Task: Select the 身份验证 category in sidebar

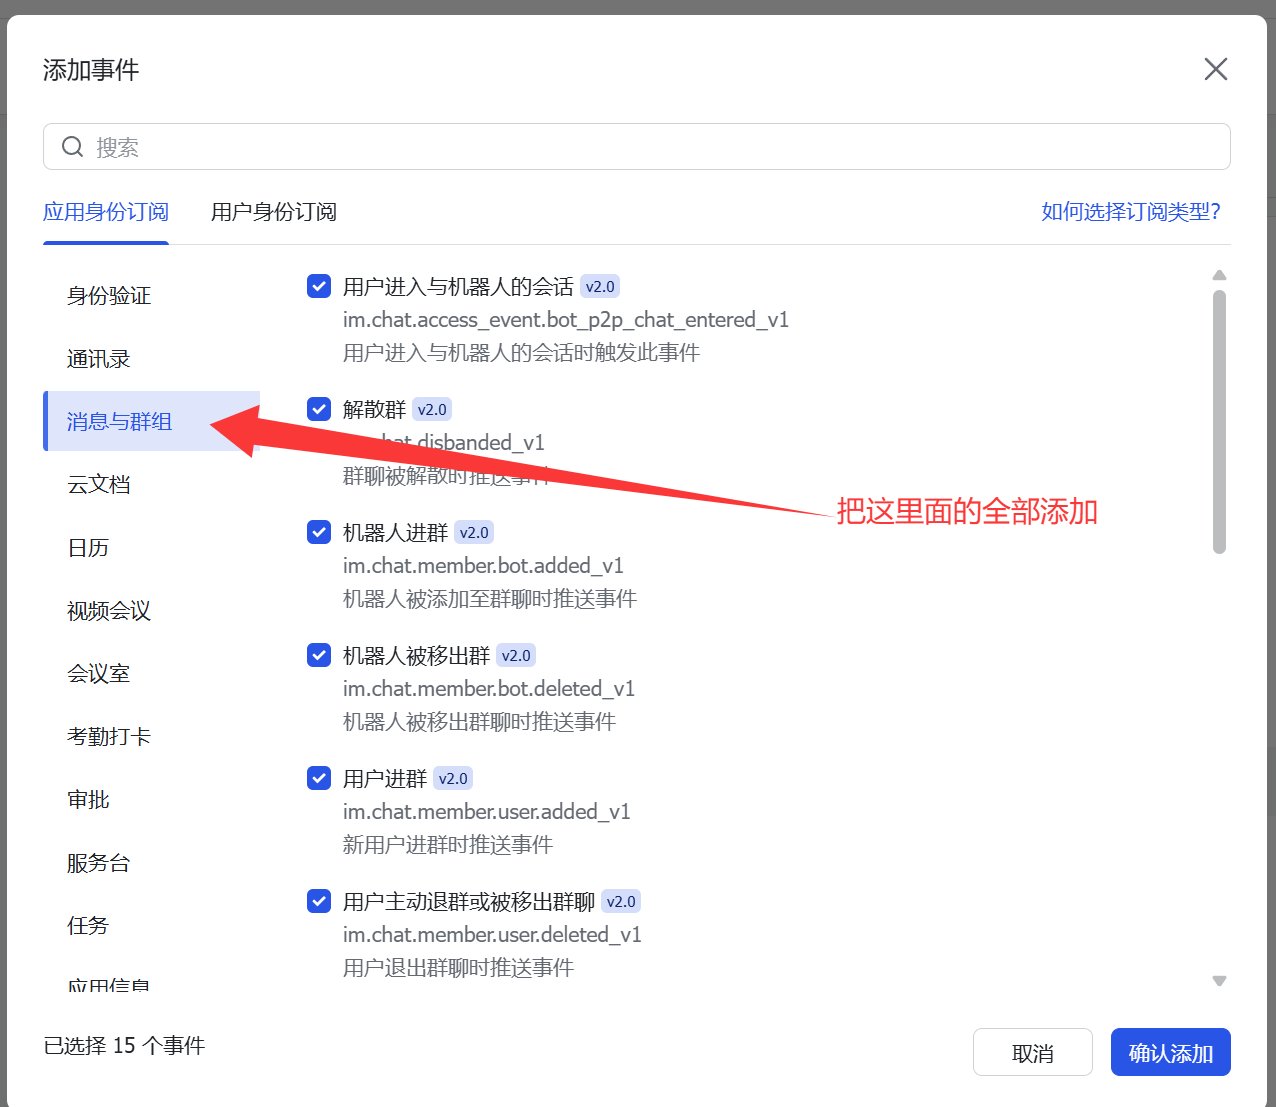Action: pyautogui.click(x=107, y=295)
